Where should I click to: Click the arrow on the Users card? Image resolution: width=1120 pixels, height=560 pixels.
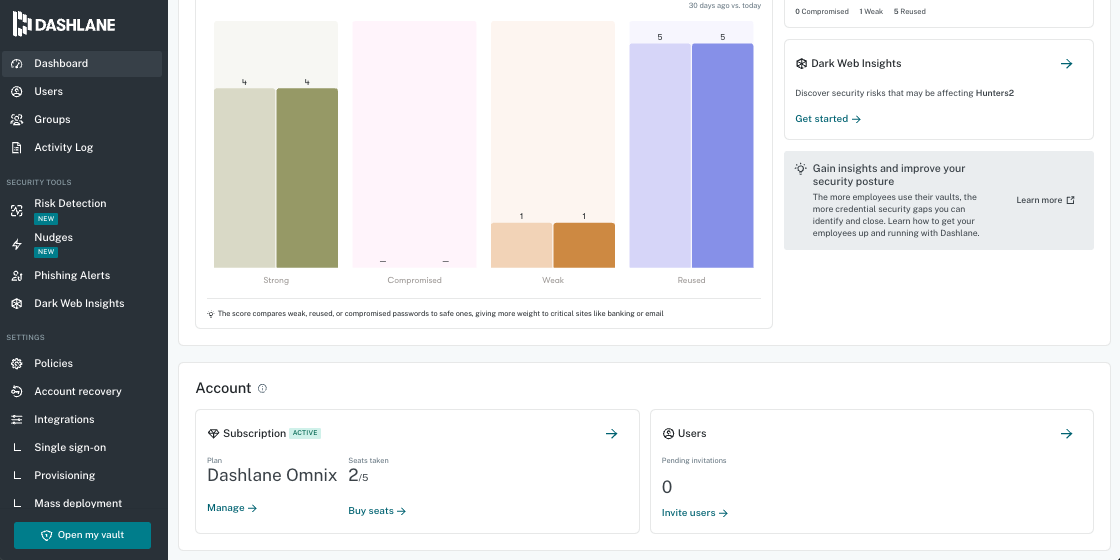click(x=1066, y=434)
